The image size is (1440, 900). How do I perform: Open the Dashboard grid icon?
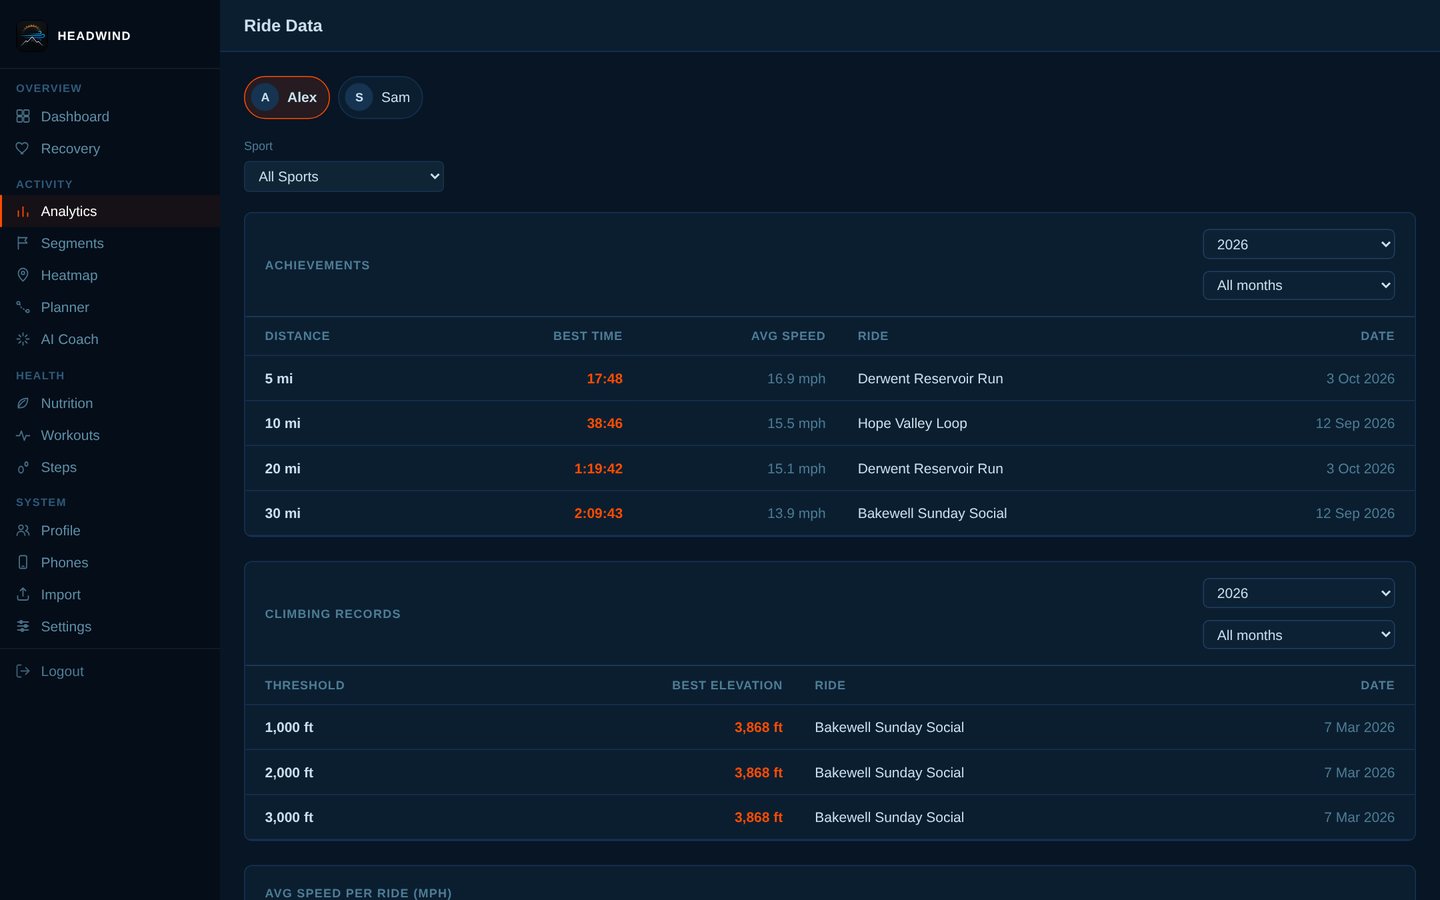point(23,117)
